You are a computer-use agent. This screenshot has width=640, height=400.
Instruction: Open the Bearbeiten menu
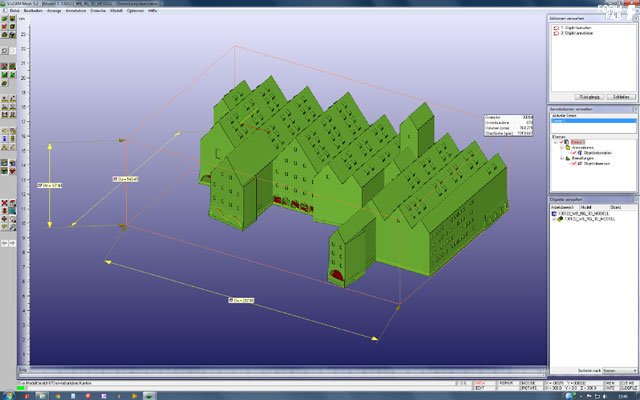[x=33, y=11]
